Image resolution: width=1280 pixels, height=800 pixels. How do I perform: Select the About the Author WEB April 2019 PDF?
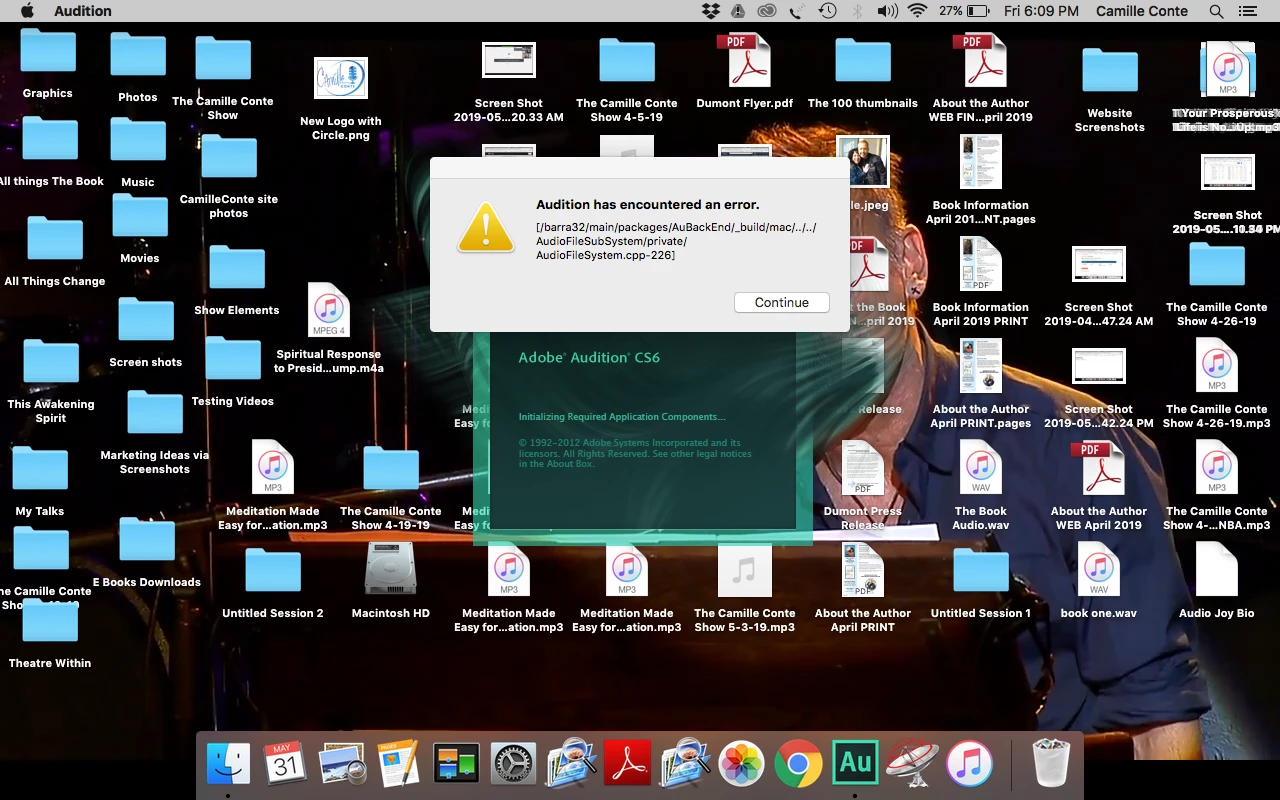(1099, 467)
